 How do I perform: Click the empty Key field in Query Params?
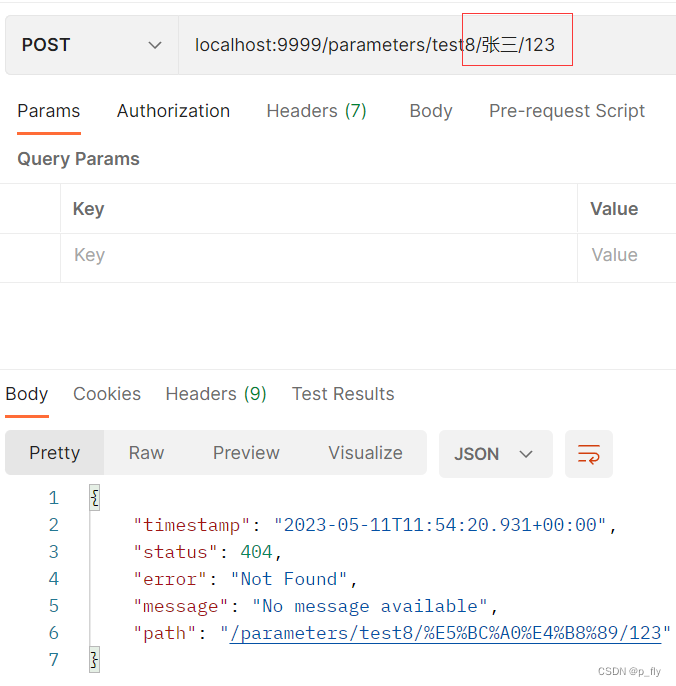(319, 255)
